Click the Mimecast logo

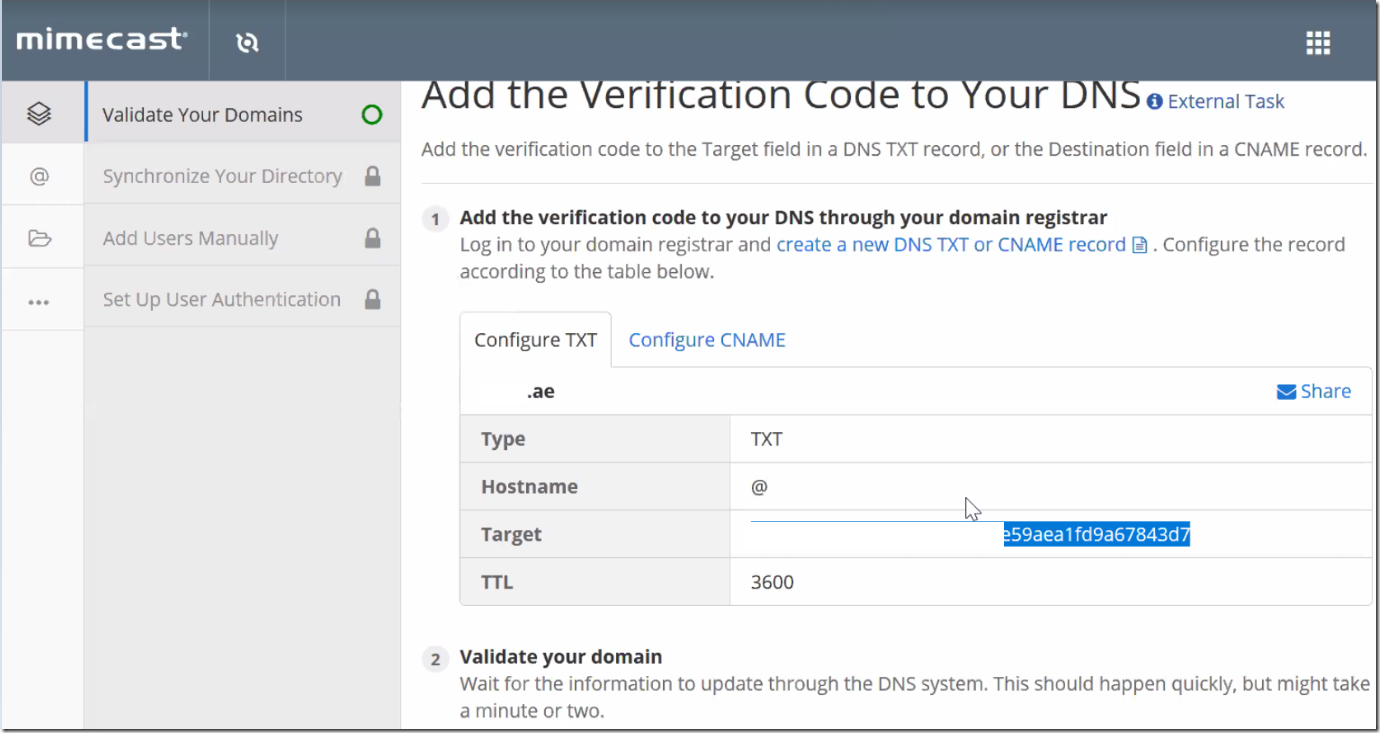102,40
